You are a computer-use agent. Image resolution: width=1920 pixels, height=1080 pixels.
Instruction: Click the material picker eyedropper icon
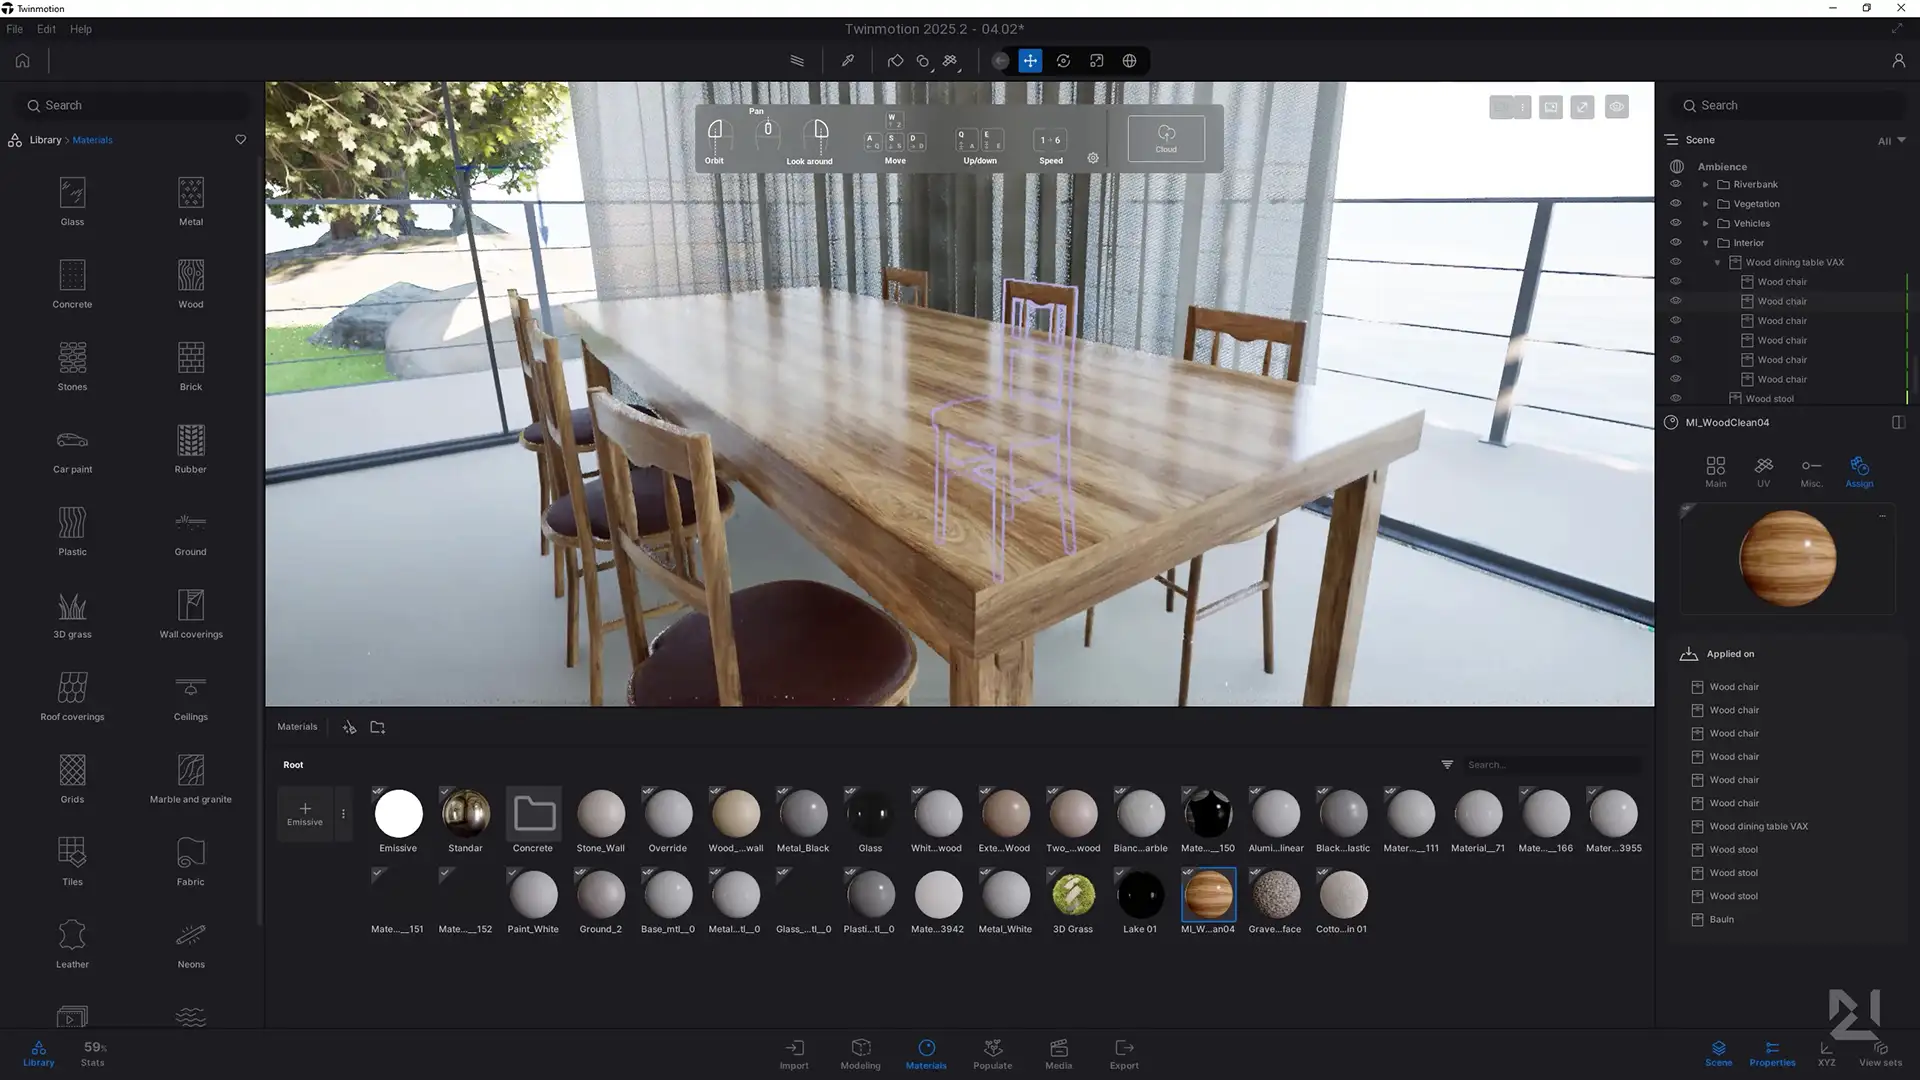coord(848,61)
